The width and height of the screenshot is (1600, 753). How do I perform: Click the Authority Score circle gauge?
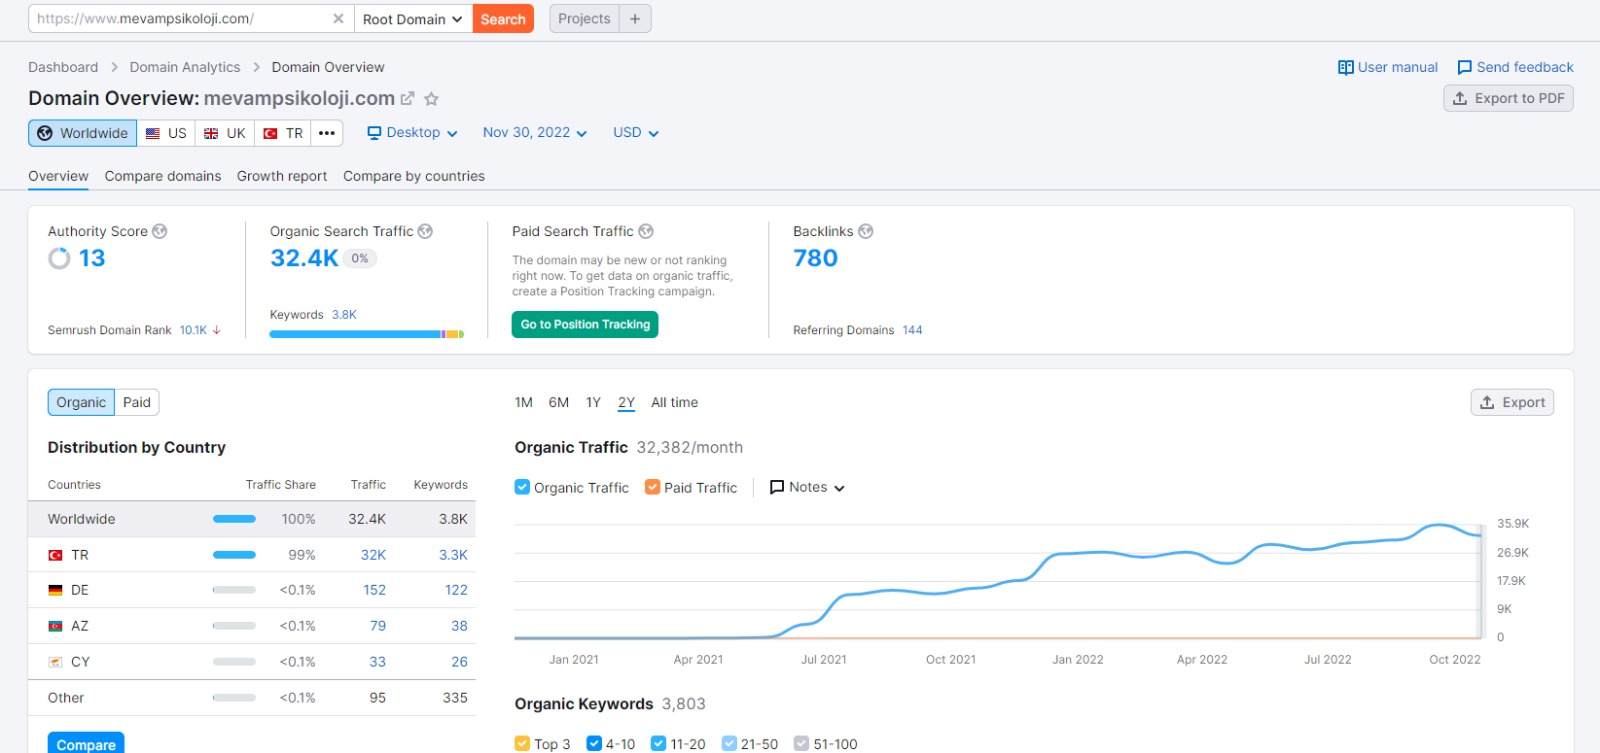click(x=59, y=258)
